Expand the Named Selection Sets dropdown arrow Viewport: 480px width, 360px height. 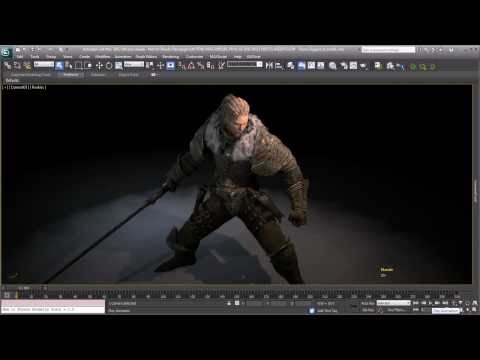click(259, 64)
